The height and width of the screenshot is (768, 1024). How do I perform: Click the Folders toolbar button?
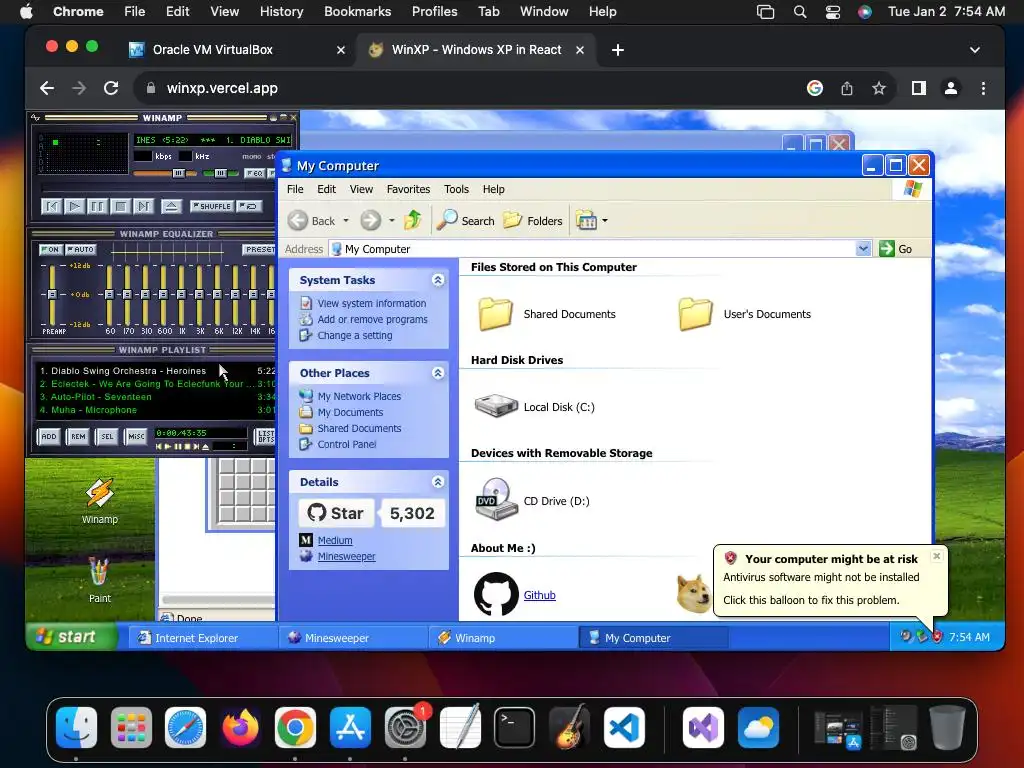point(532,221)
